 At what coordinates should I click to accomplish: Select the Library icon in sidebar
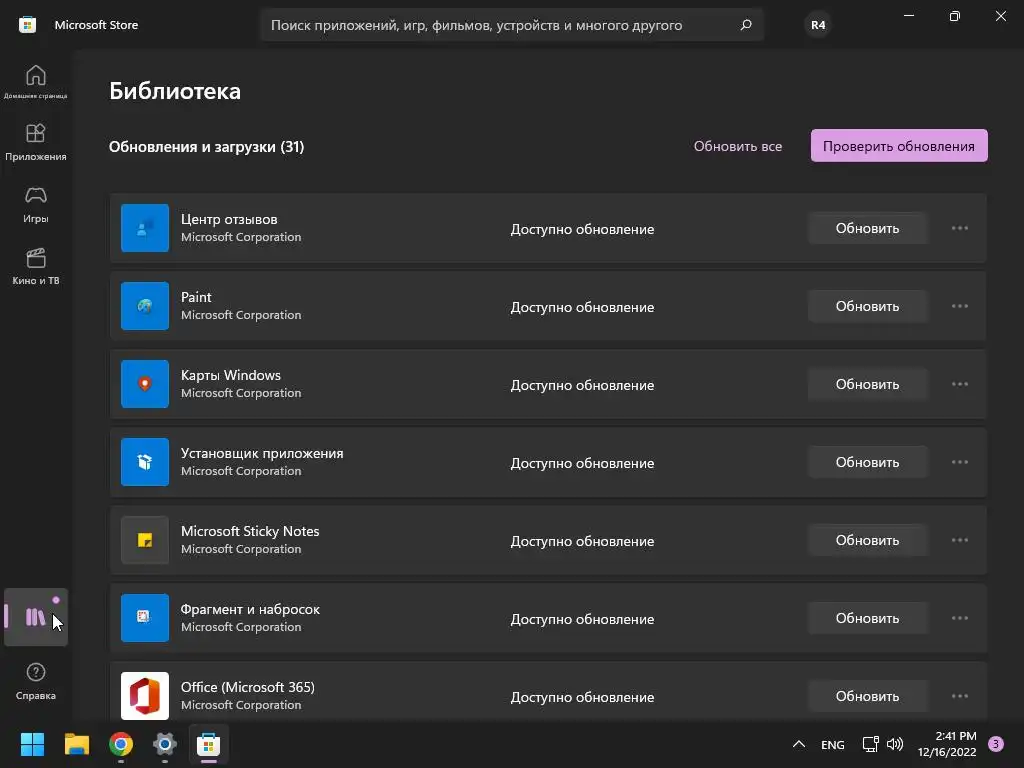(35, 616)
